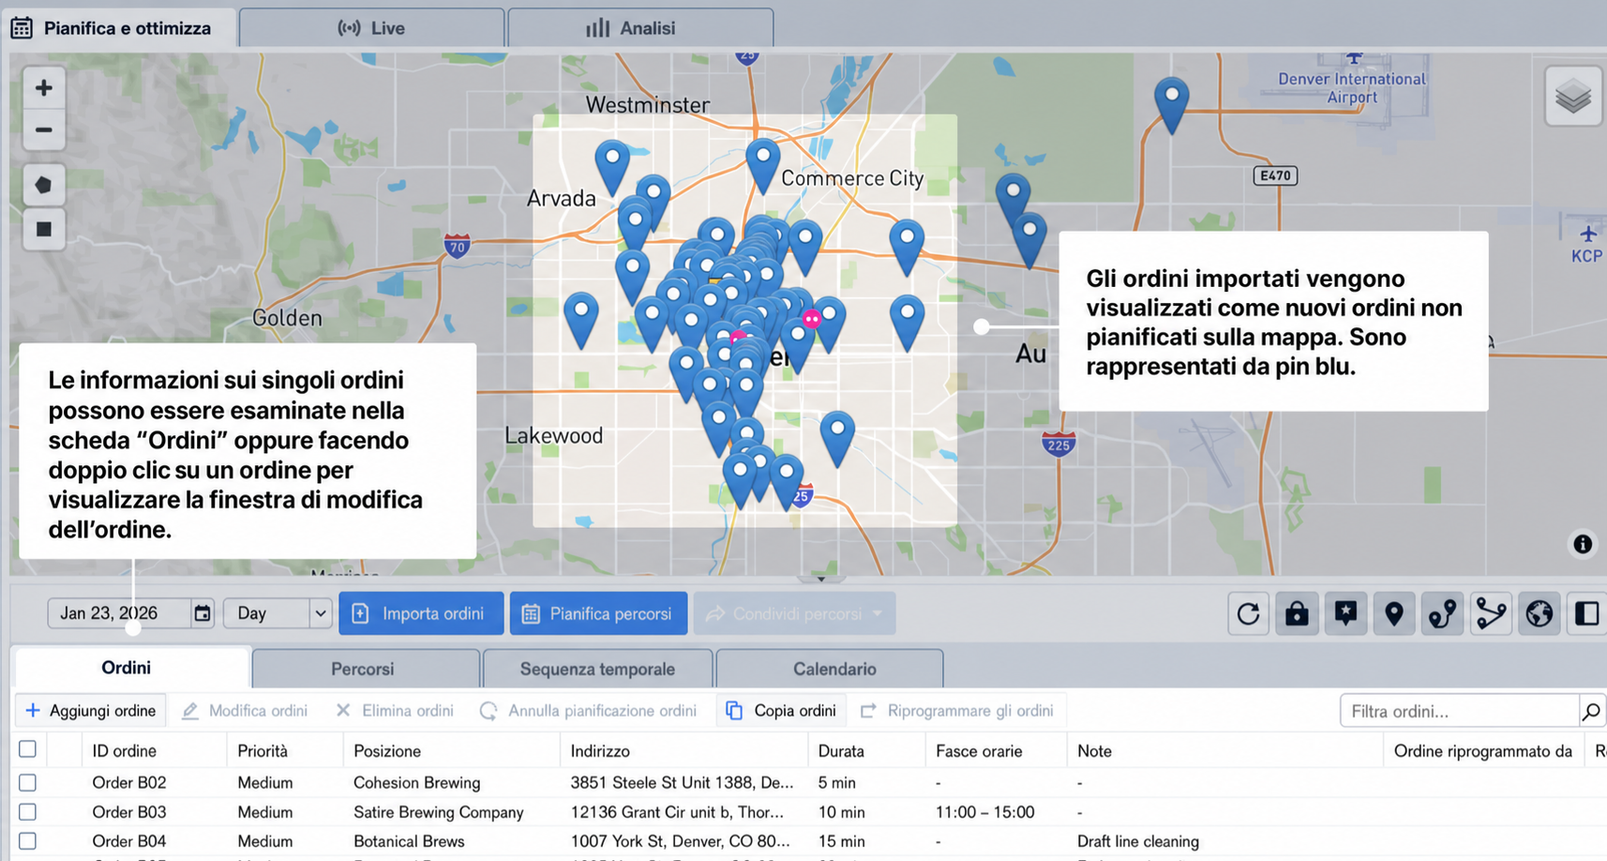This screenshot has width=1607, height=861.
Task: Open the Day view dropdown
Action: [x=278, y=613]
